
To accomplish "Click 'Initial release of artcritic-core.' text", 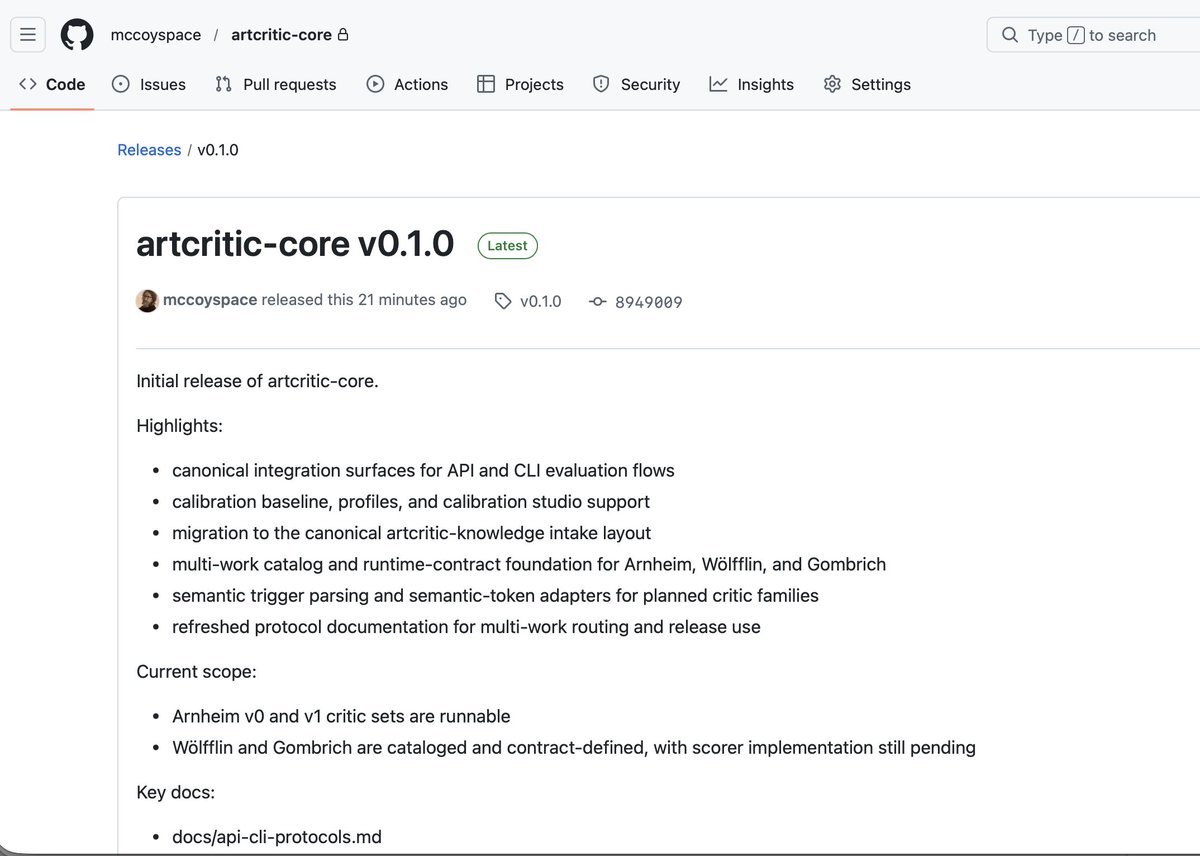I will (x=257, y=381).
